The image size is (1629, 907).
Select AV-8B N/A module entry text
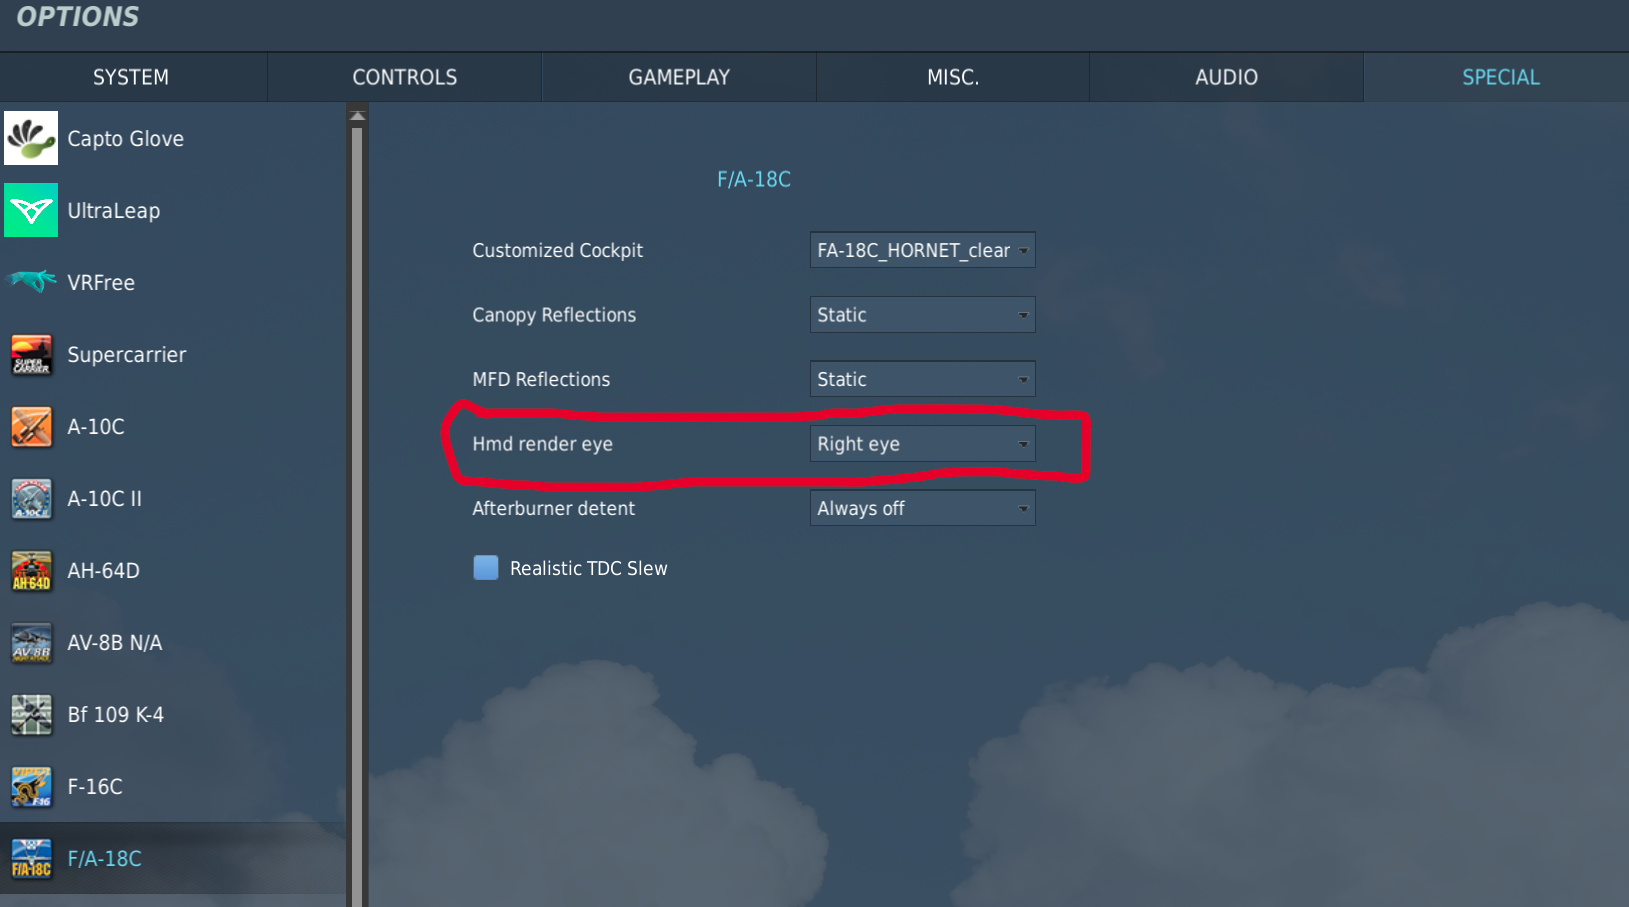(x=115, y=643)
